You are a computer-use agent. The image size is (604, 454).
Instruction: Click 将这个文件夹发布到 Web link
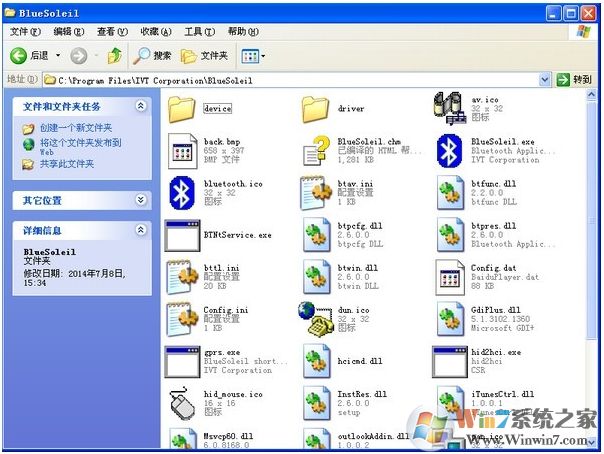81,147
